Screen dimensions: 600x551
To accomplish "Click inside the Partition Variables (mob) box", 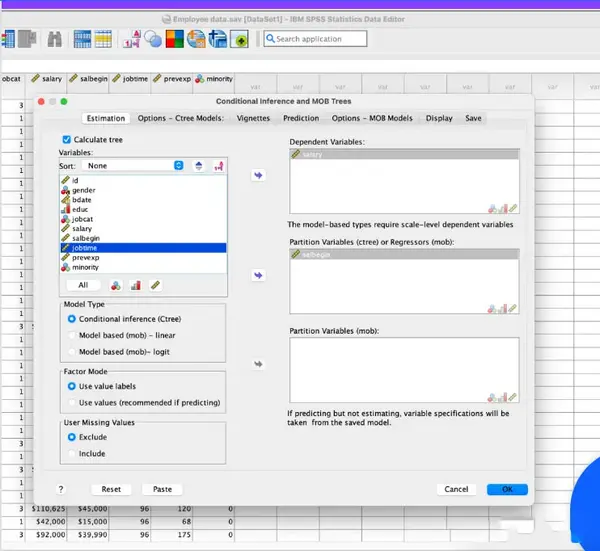I will click(404, 370).
